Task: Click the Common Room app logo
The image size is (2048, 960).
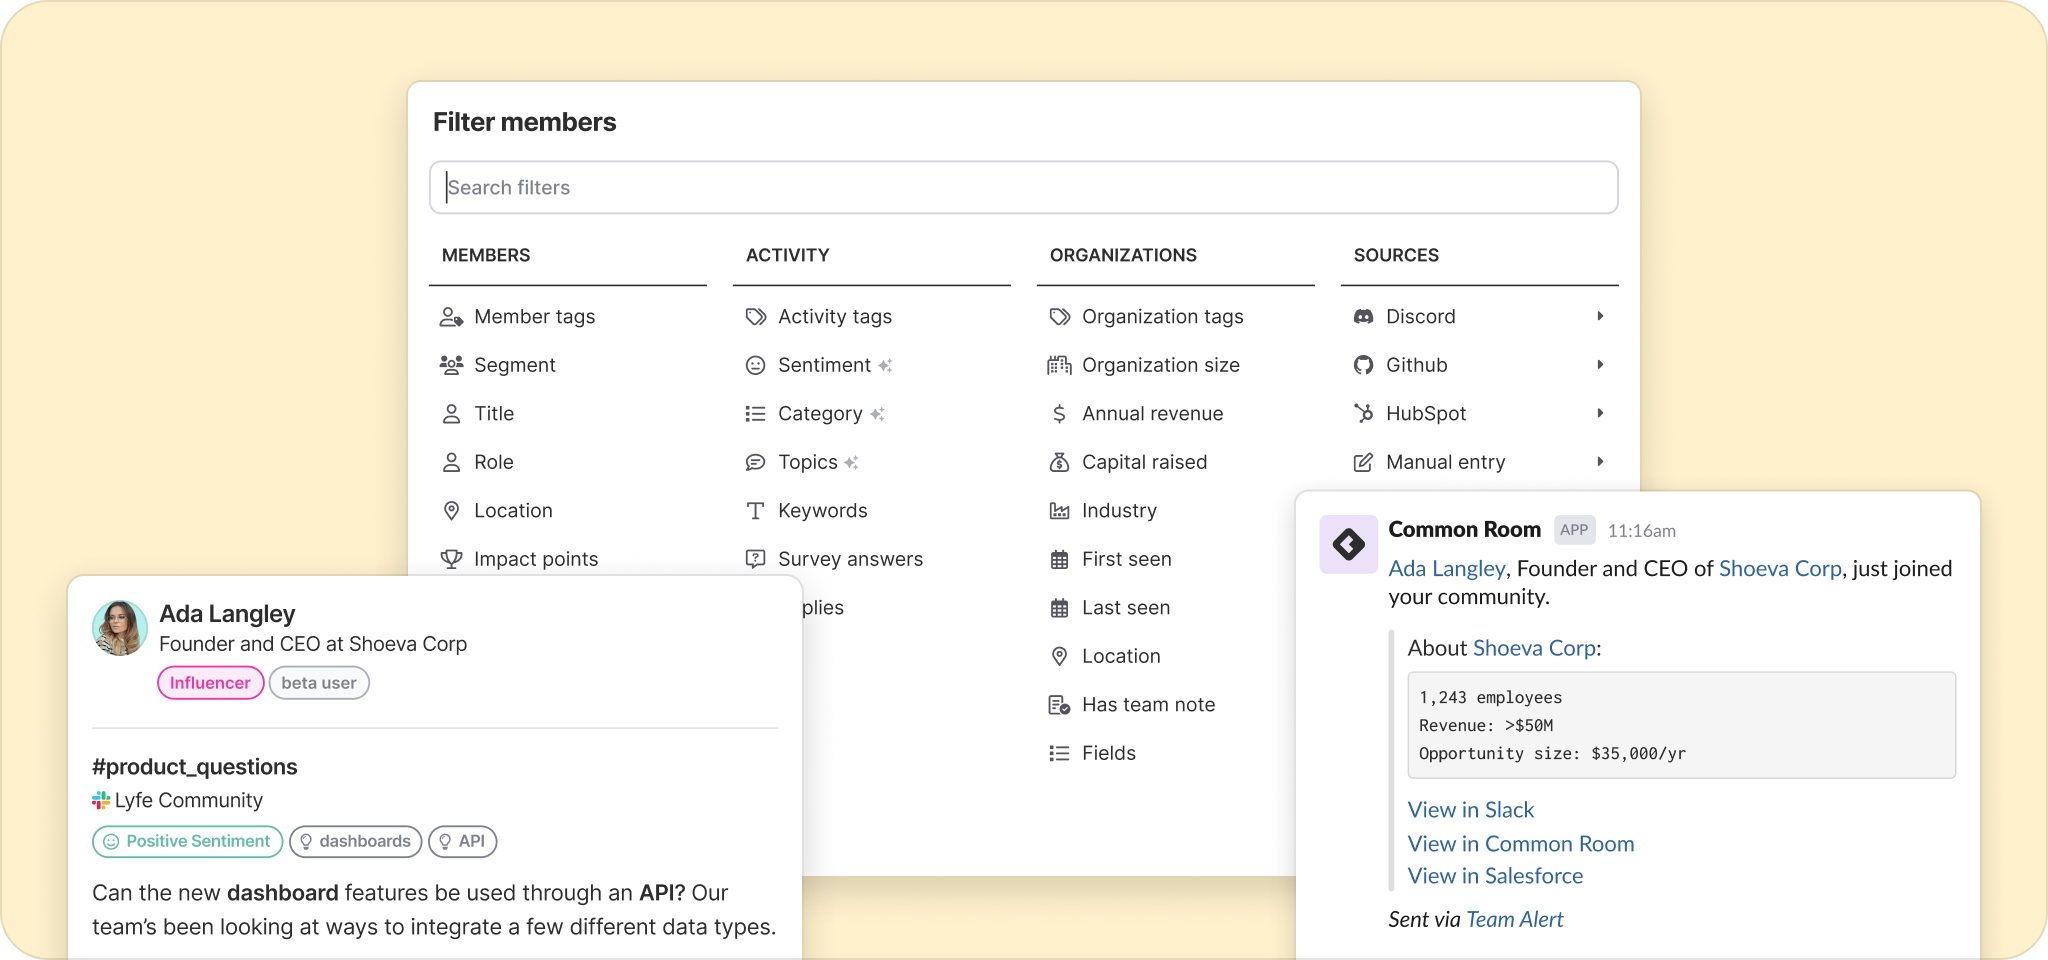Action: coord(1348,544)
